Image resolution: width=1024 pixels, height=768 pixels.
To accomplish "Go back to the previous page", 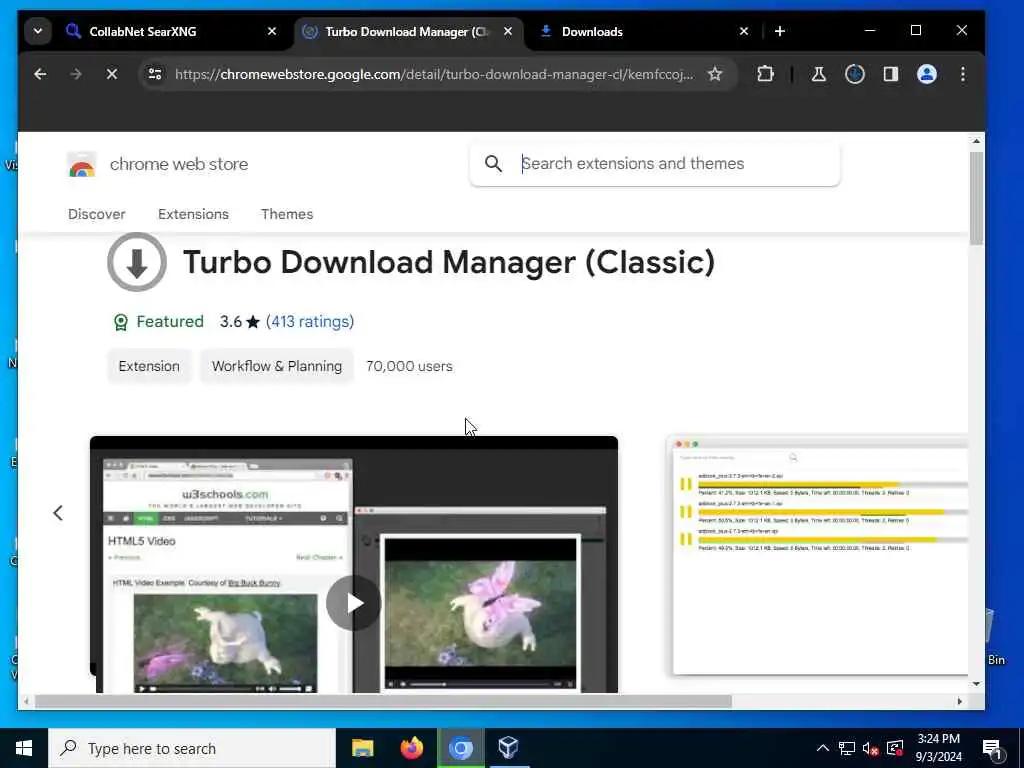I will coord(40,74).
